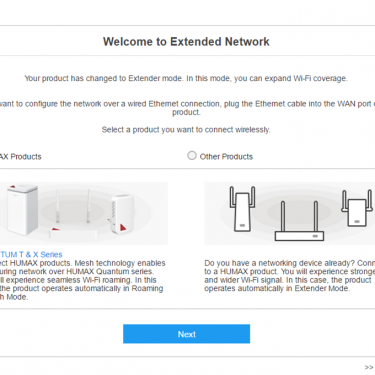Click the HUMAX Products label text

pos(21,157)
